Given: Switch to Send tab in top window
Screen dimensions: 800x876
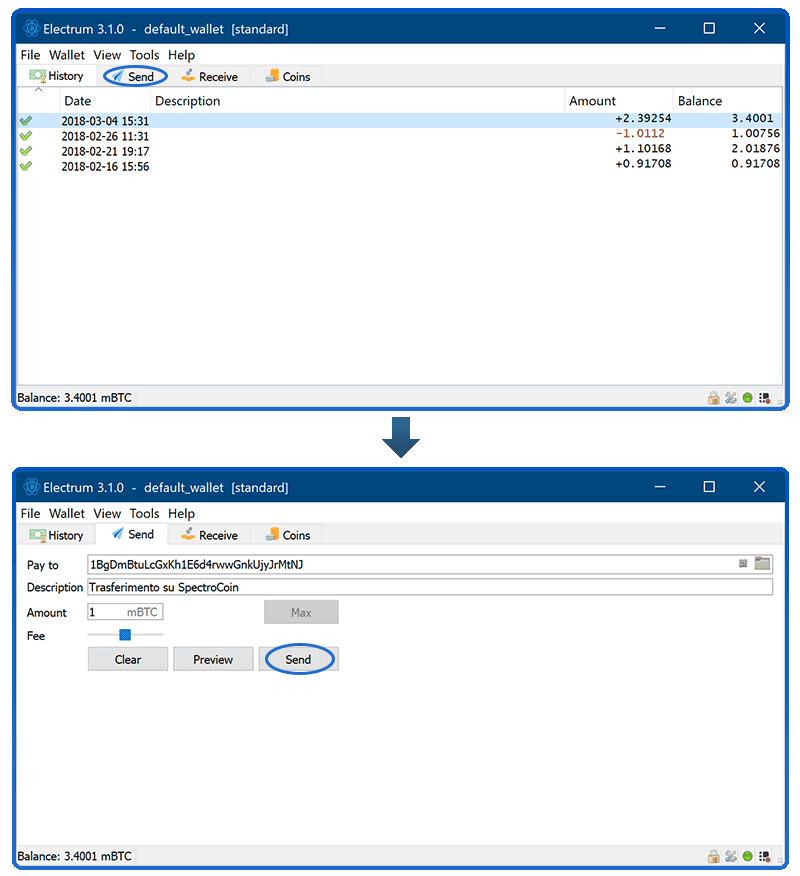Looking at the screenshot, I should point(135,77).
